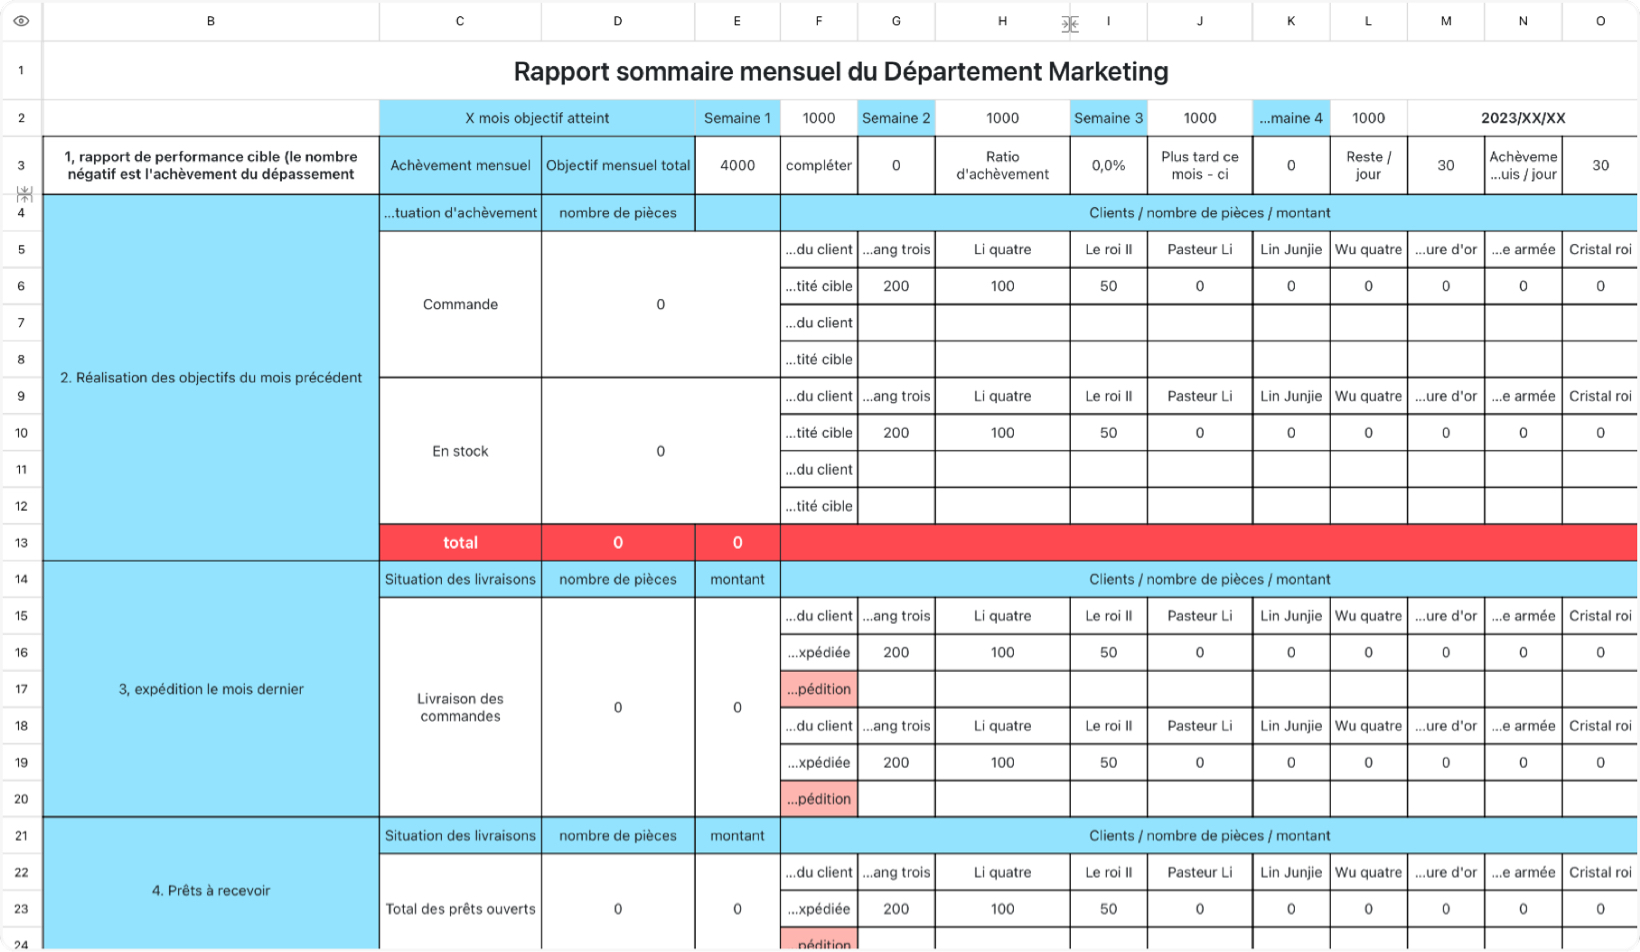Expand hidden rows between row 3 and 4

click(x=25, y=193)
